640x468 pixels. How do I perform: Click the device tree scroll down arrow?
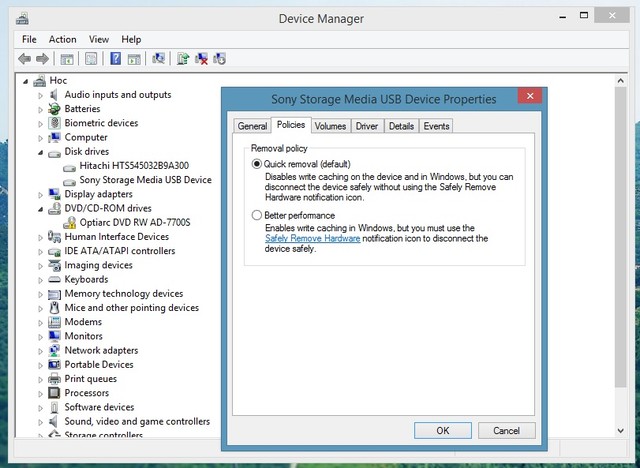[620, 430]
